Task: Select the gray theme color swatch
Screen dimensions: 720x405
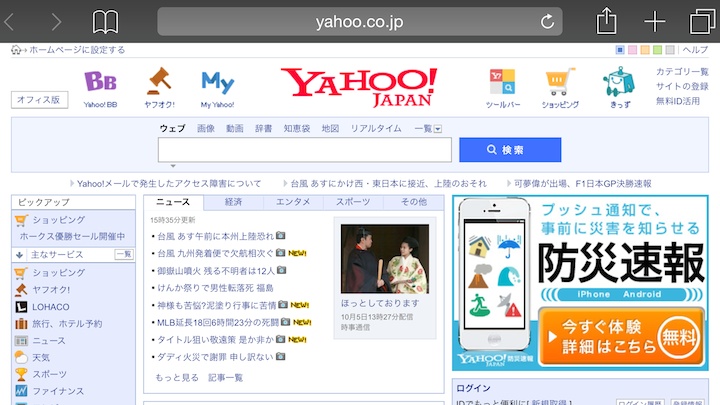Action: coord(670,50)
